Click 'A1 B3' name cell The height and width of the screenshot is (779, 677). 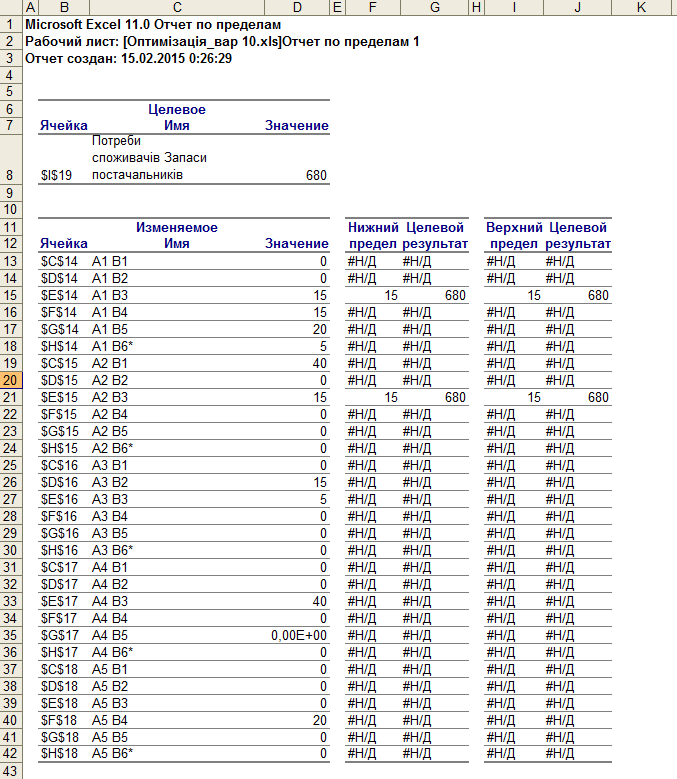pyautogui.click(x=110, y=296)
